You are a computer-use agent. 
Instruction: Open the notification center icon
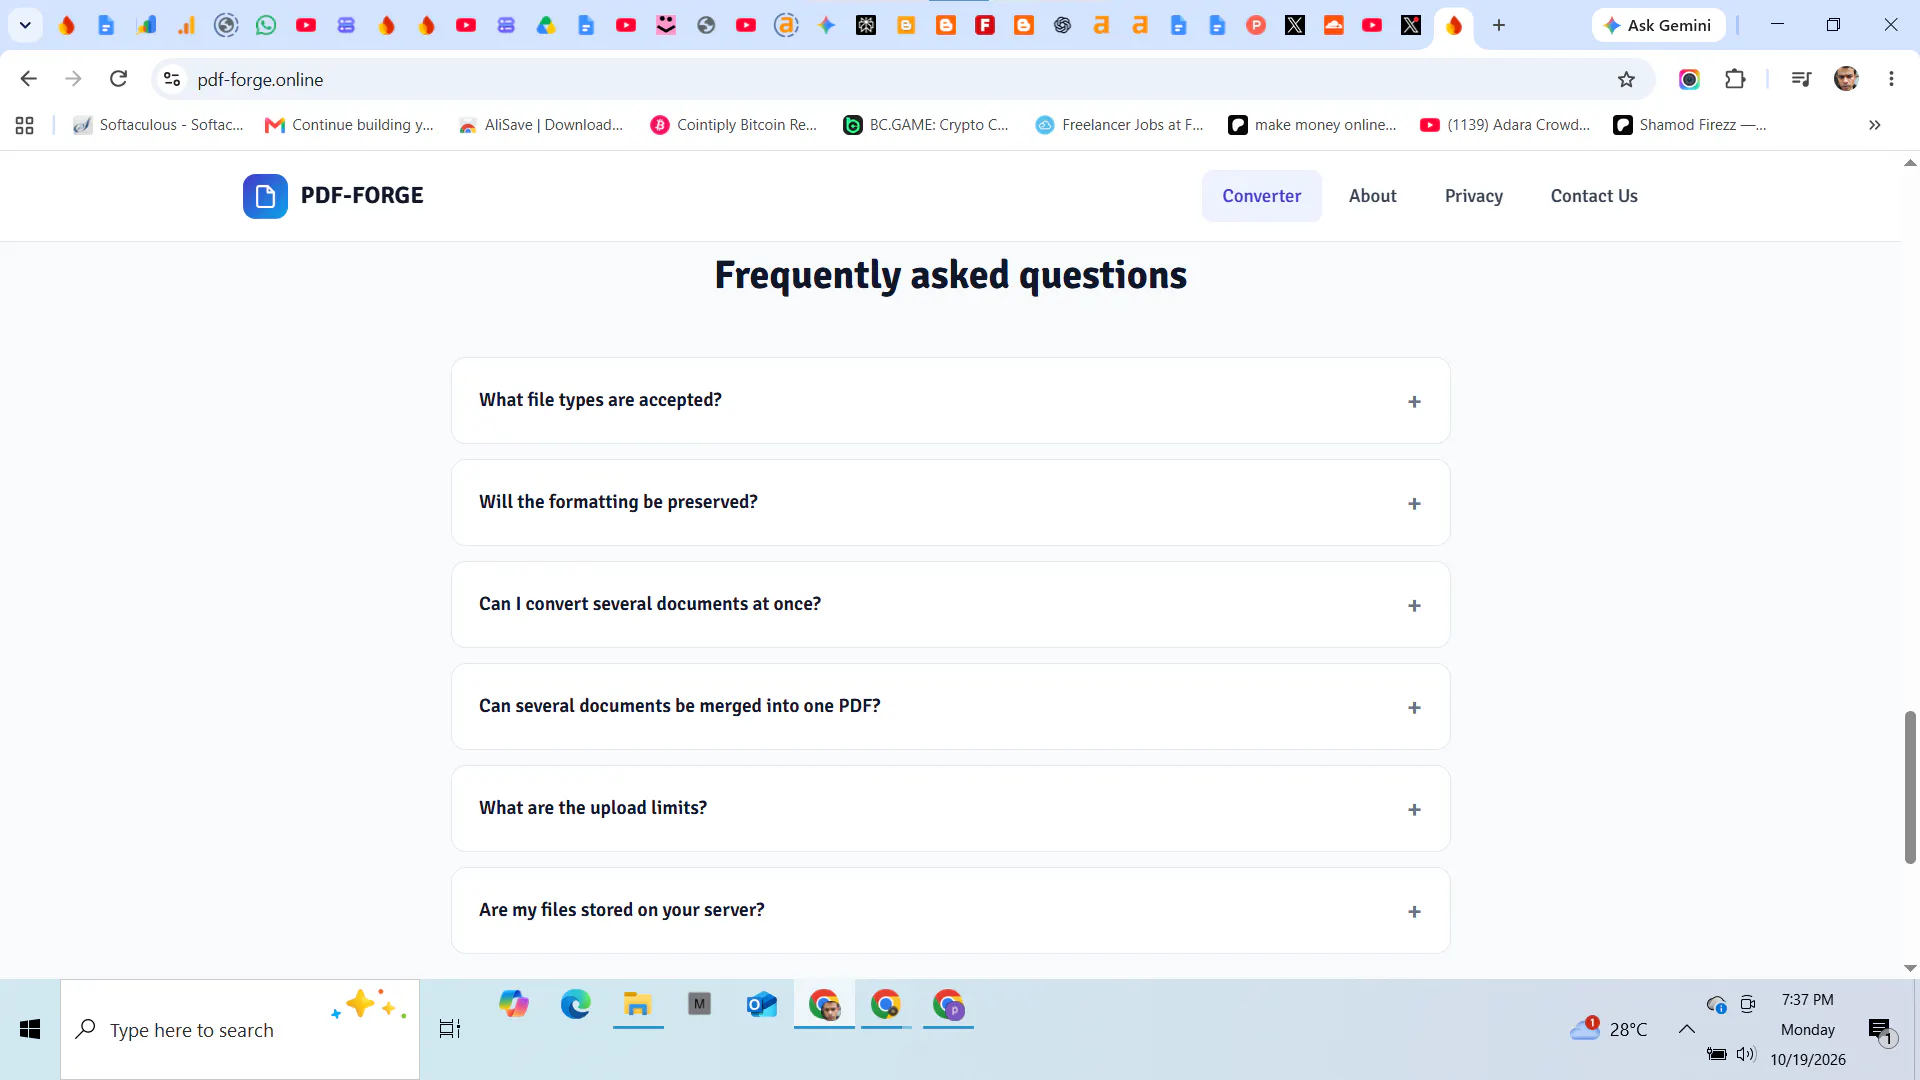point(1881,1030)
